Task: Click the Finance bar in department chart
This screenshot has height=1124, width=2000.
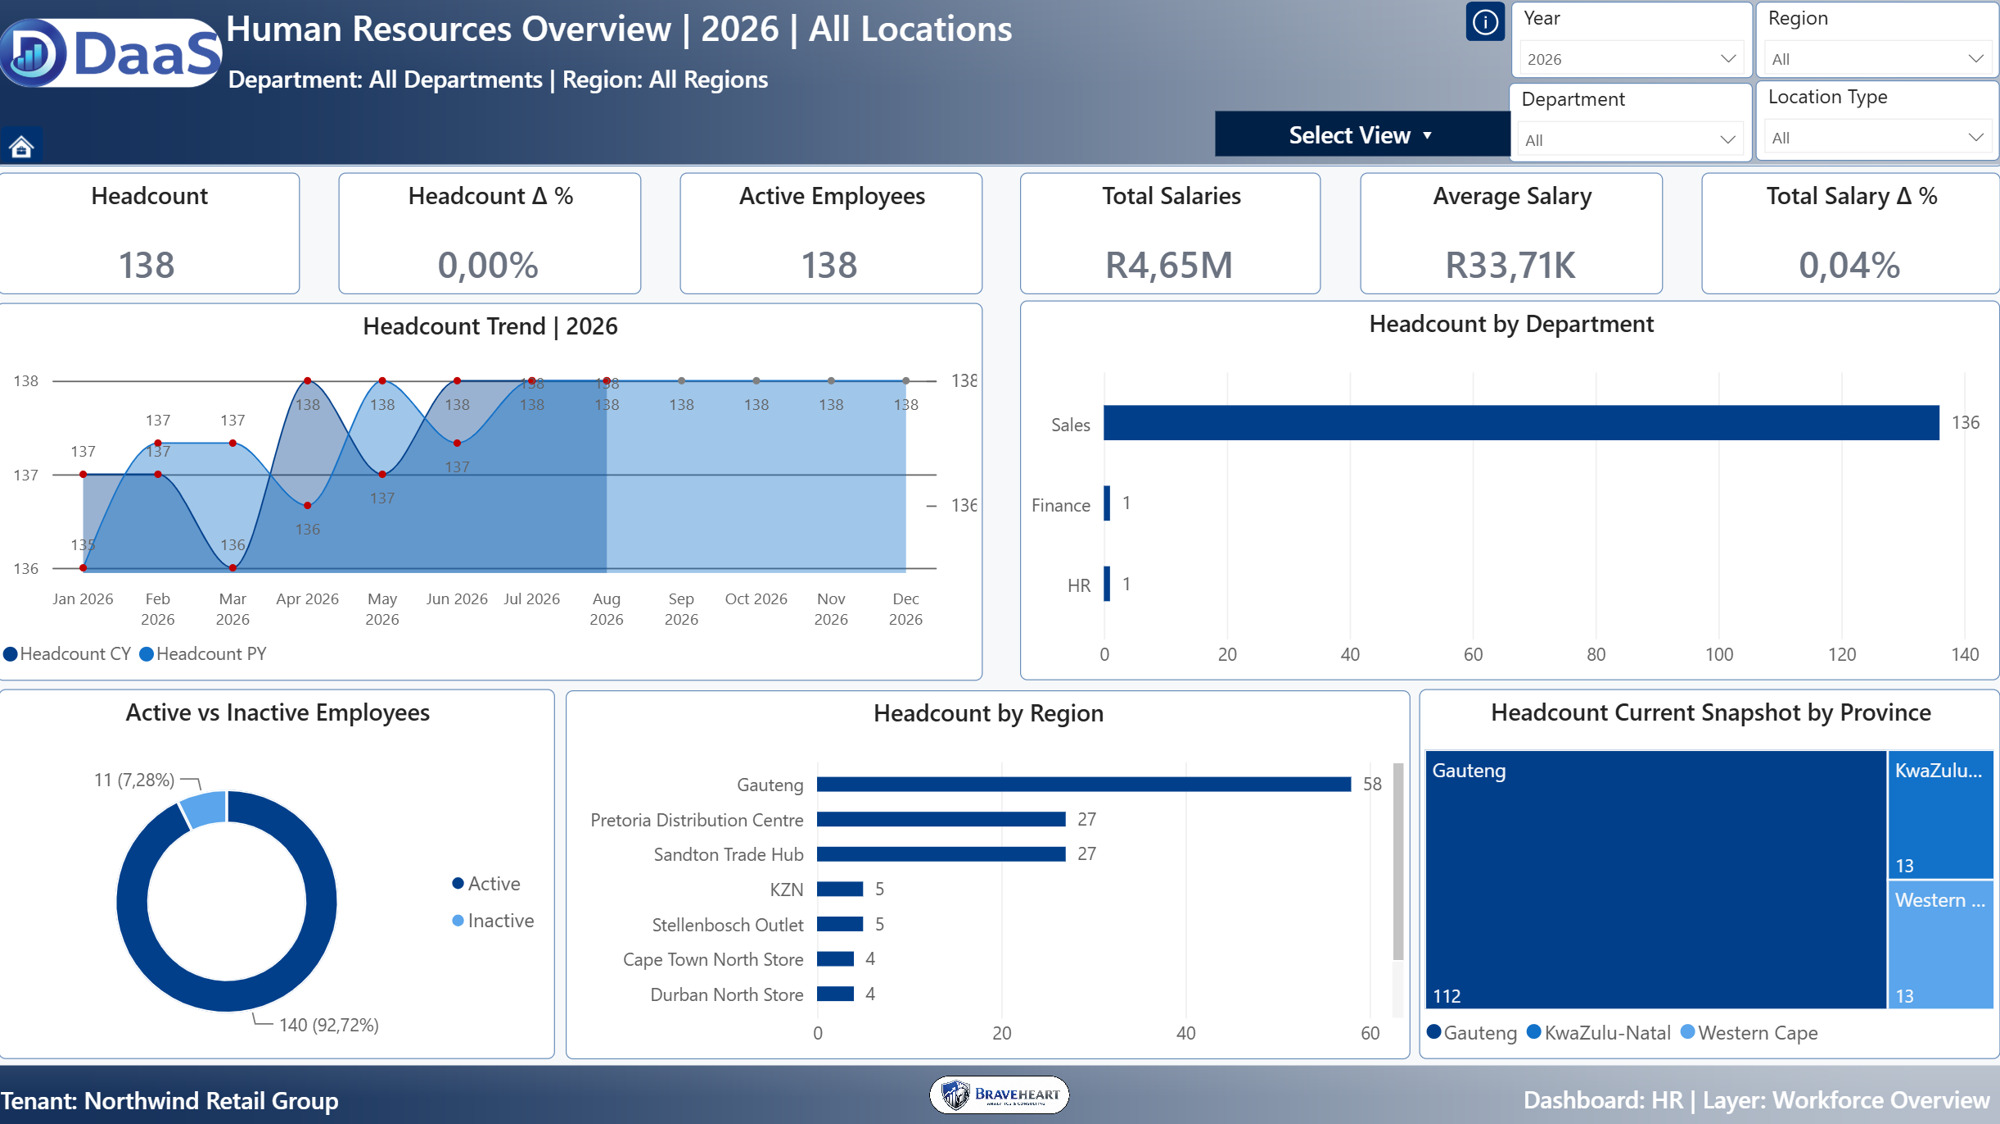Action: click(x=1107, y=503)
